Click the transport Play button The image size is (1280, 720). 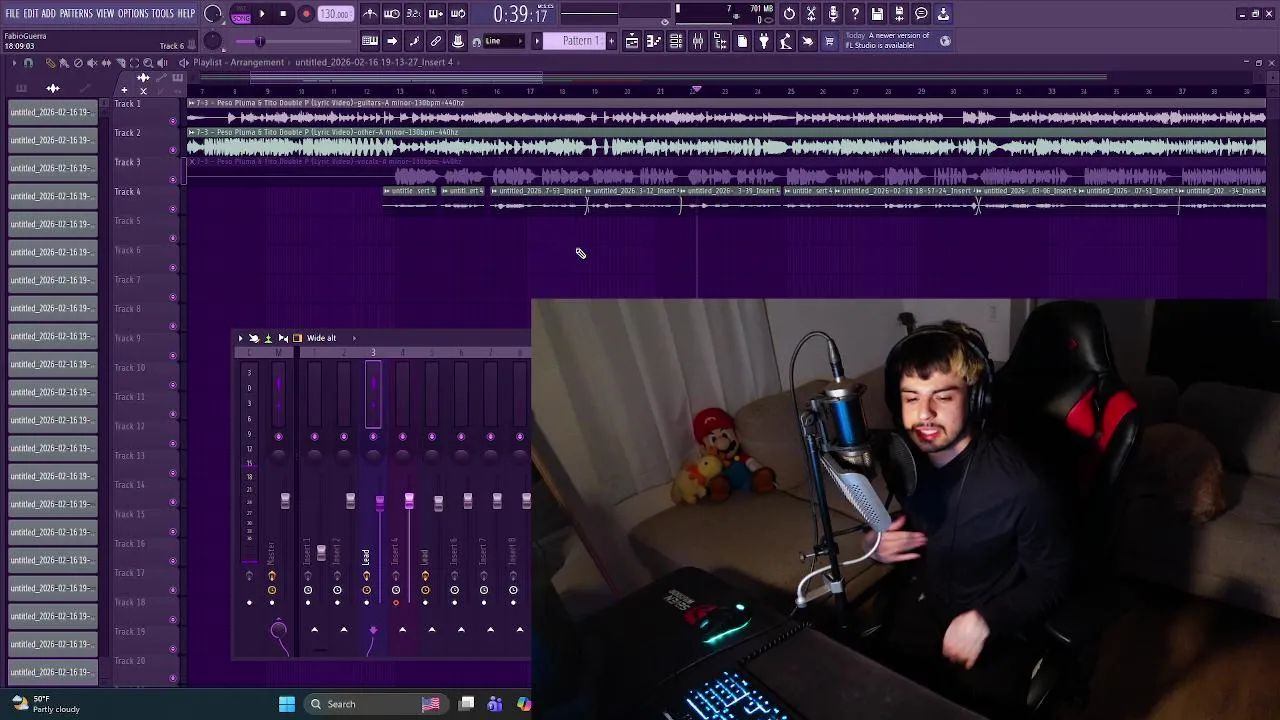262,14
